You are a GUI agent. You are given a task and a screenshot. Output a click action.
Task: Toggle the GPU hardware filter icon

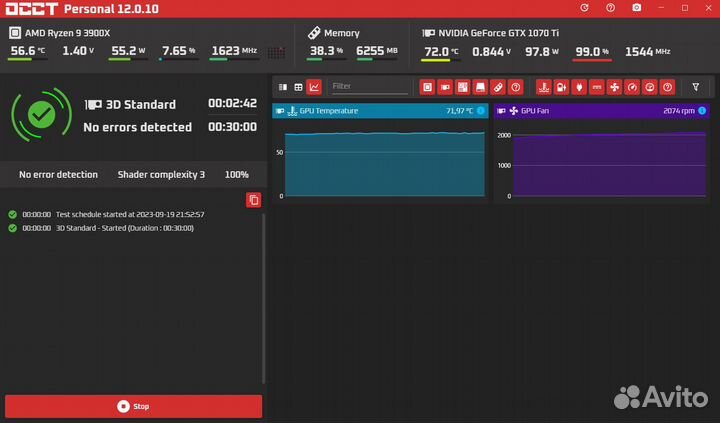446,87
